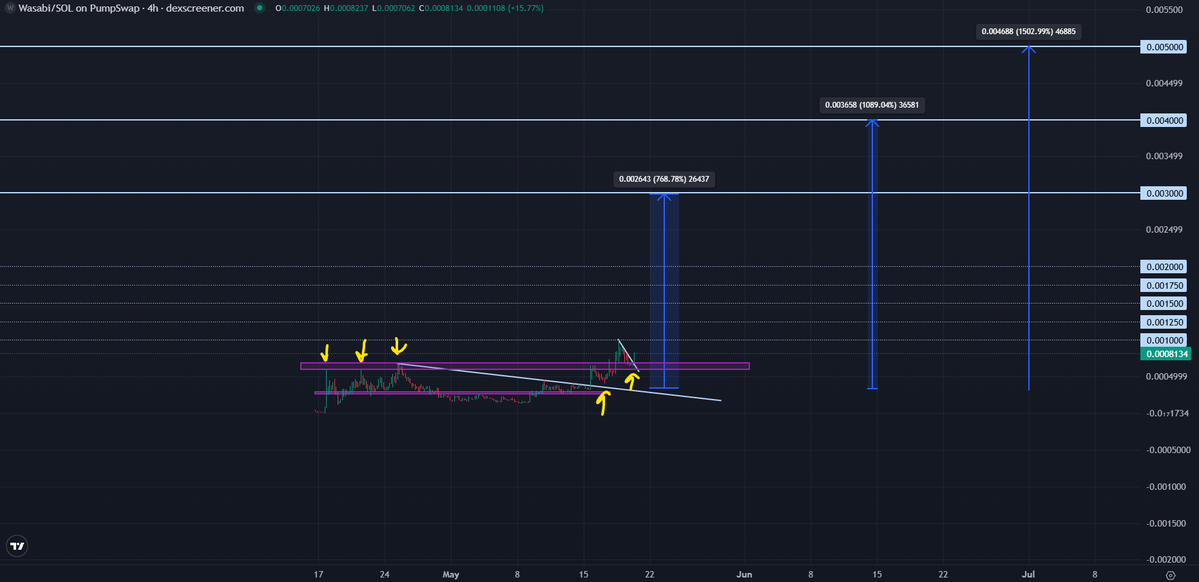Click the 0.004499 value on price axis
Image resolution: width=1199 pixels, height=582 pixels.
pos(1165,83)
